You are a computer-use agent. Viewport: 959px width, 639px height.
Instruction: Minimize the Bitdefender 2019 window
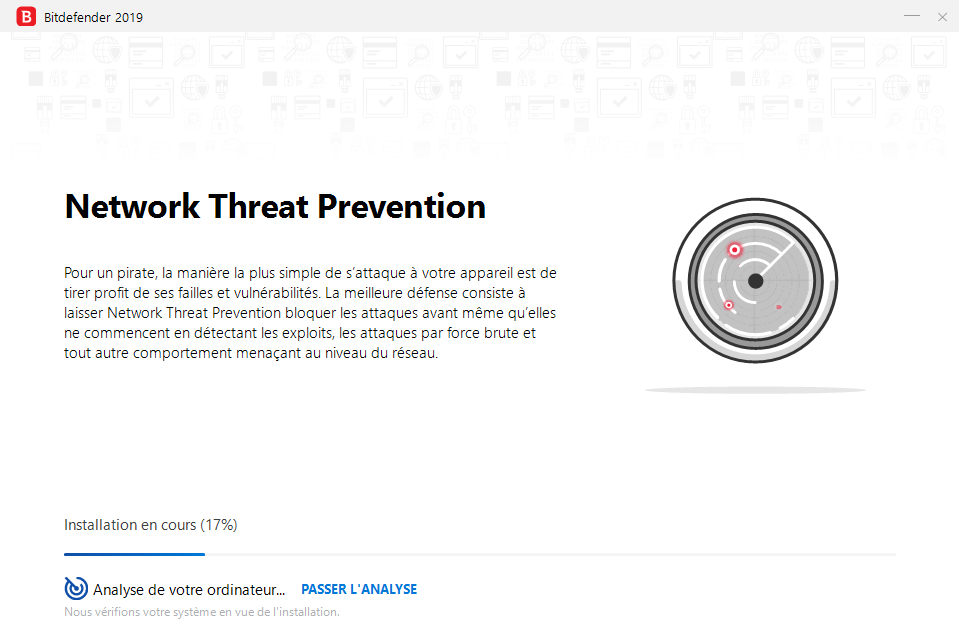coord(911,17)
